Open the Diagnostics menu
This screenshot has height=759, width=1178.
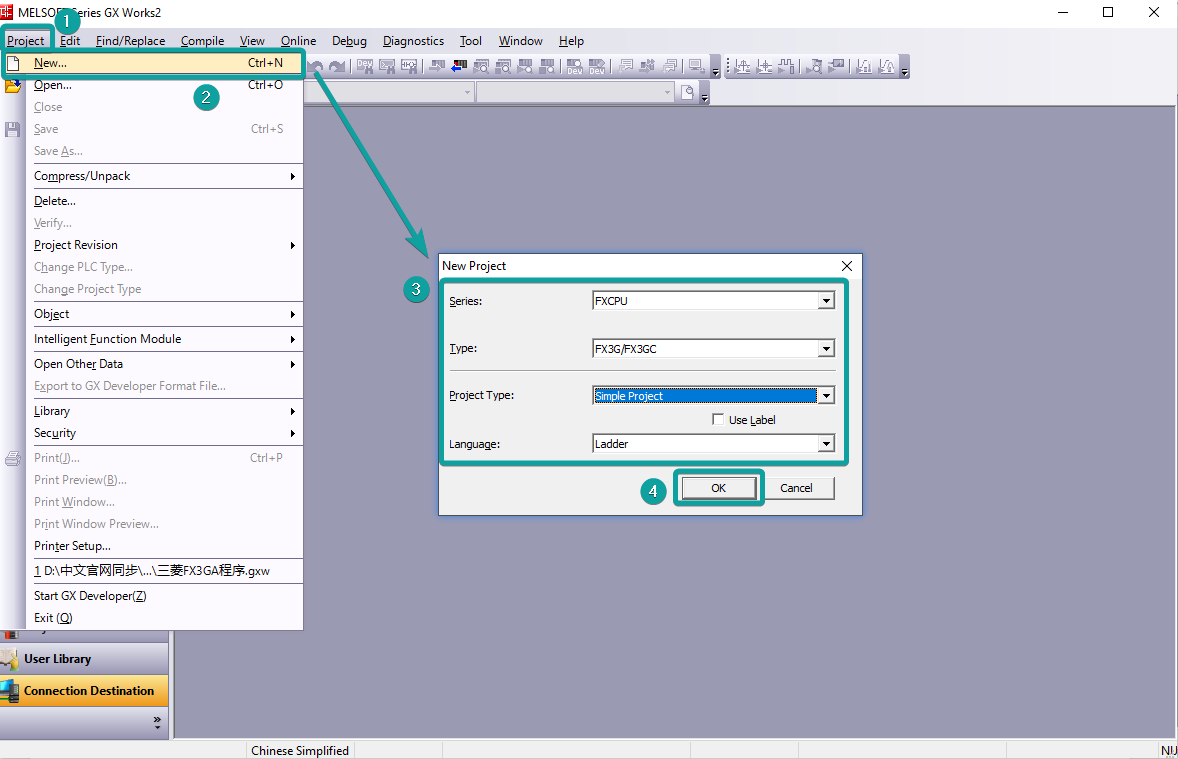[x=413, y=41]
